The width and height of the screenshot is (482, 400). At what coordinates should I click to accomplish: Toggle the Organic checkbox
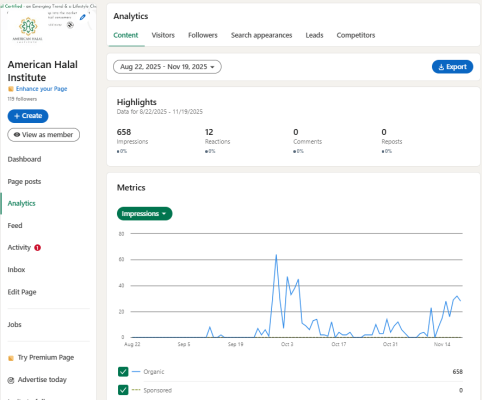[x=123, y=372]
